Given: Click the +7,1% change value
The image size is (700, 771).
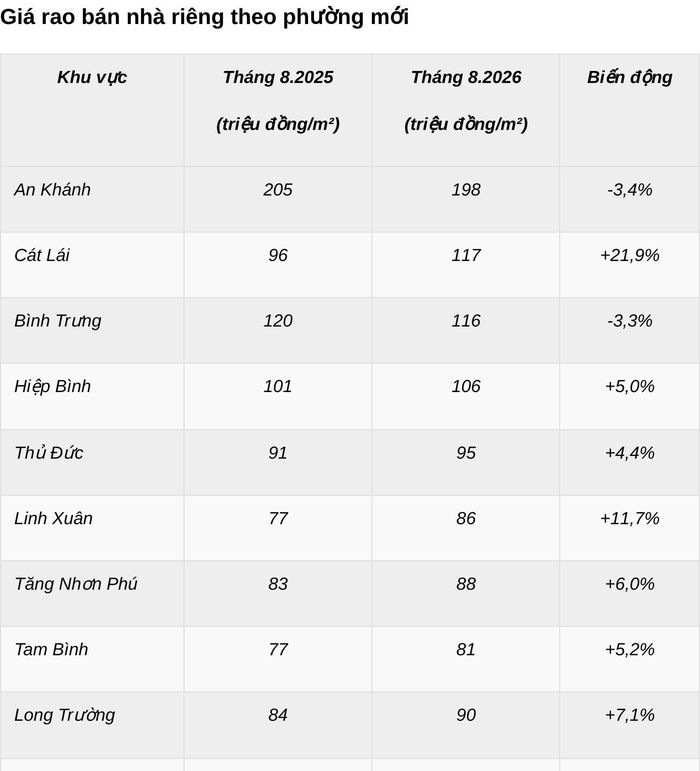Looking at the screenshot, I should 630,715.
